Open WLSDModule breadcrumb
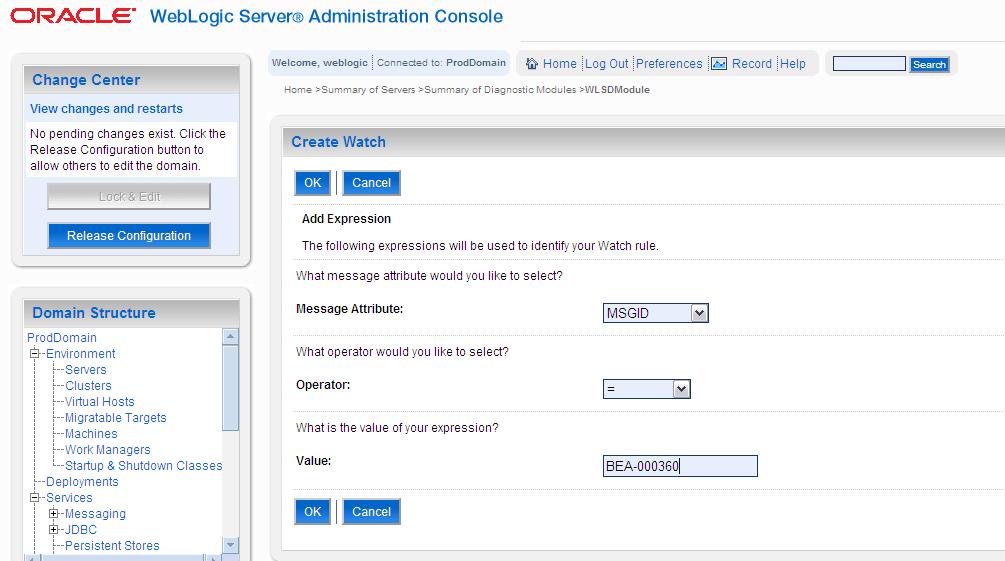The width and height of the screenshot is (1005, 561). click(617, 90)
